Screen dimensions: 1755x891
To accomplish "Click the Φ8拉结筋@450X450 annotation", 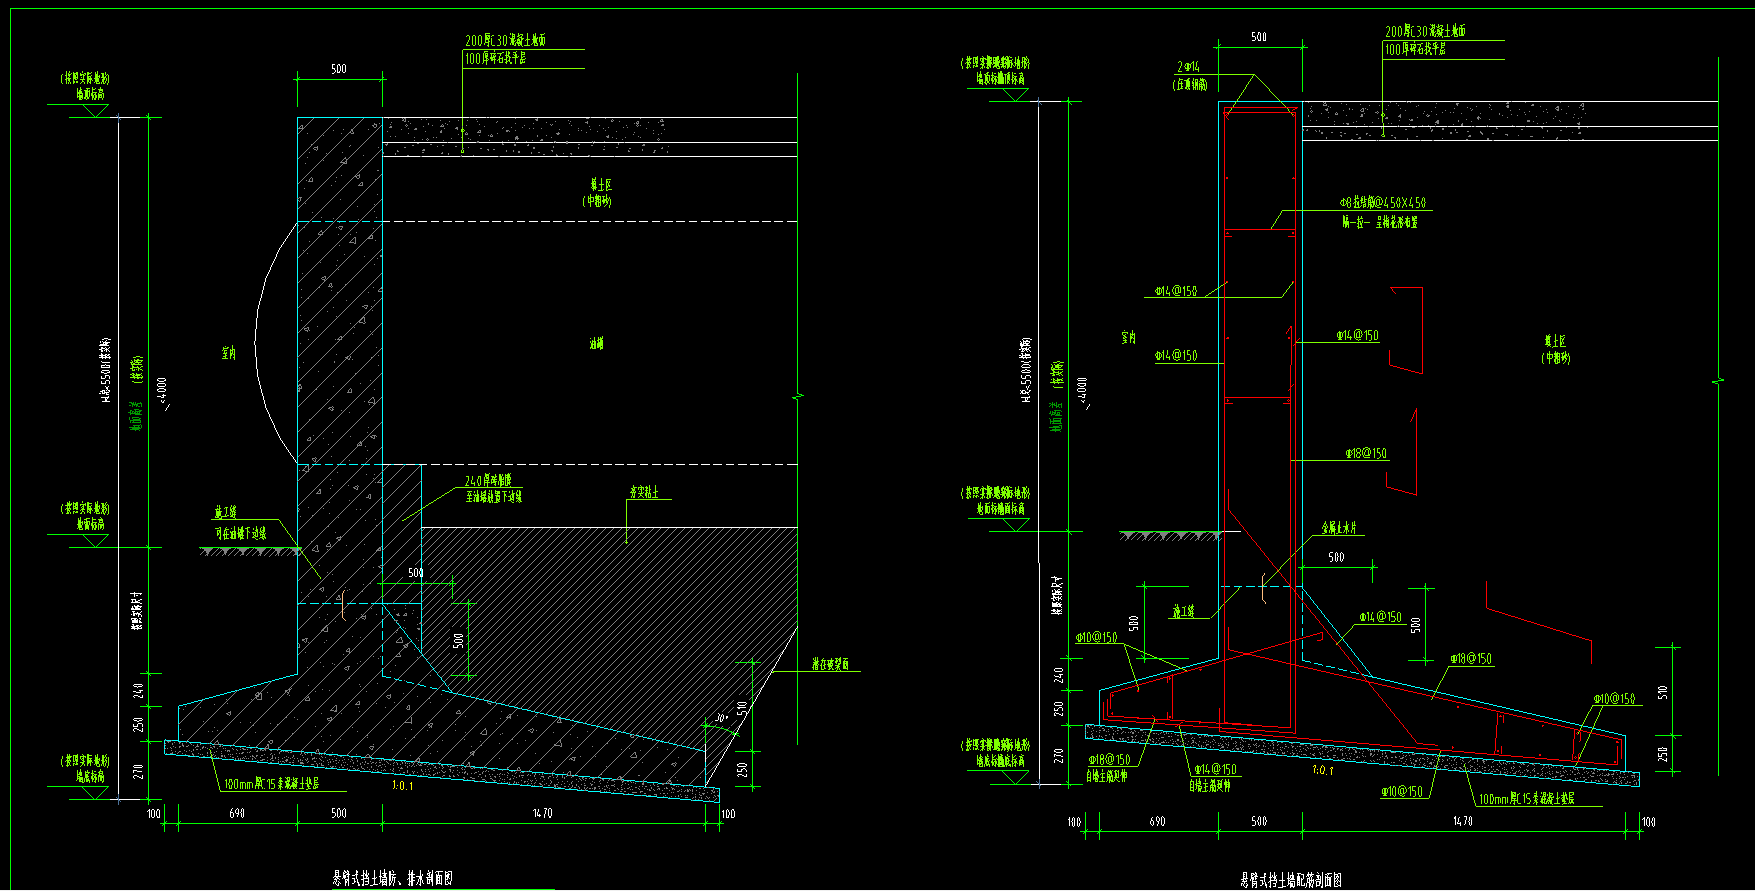I will point(1383,202).
